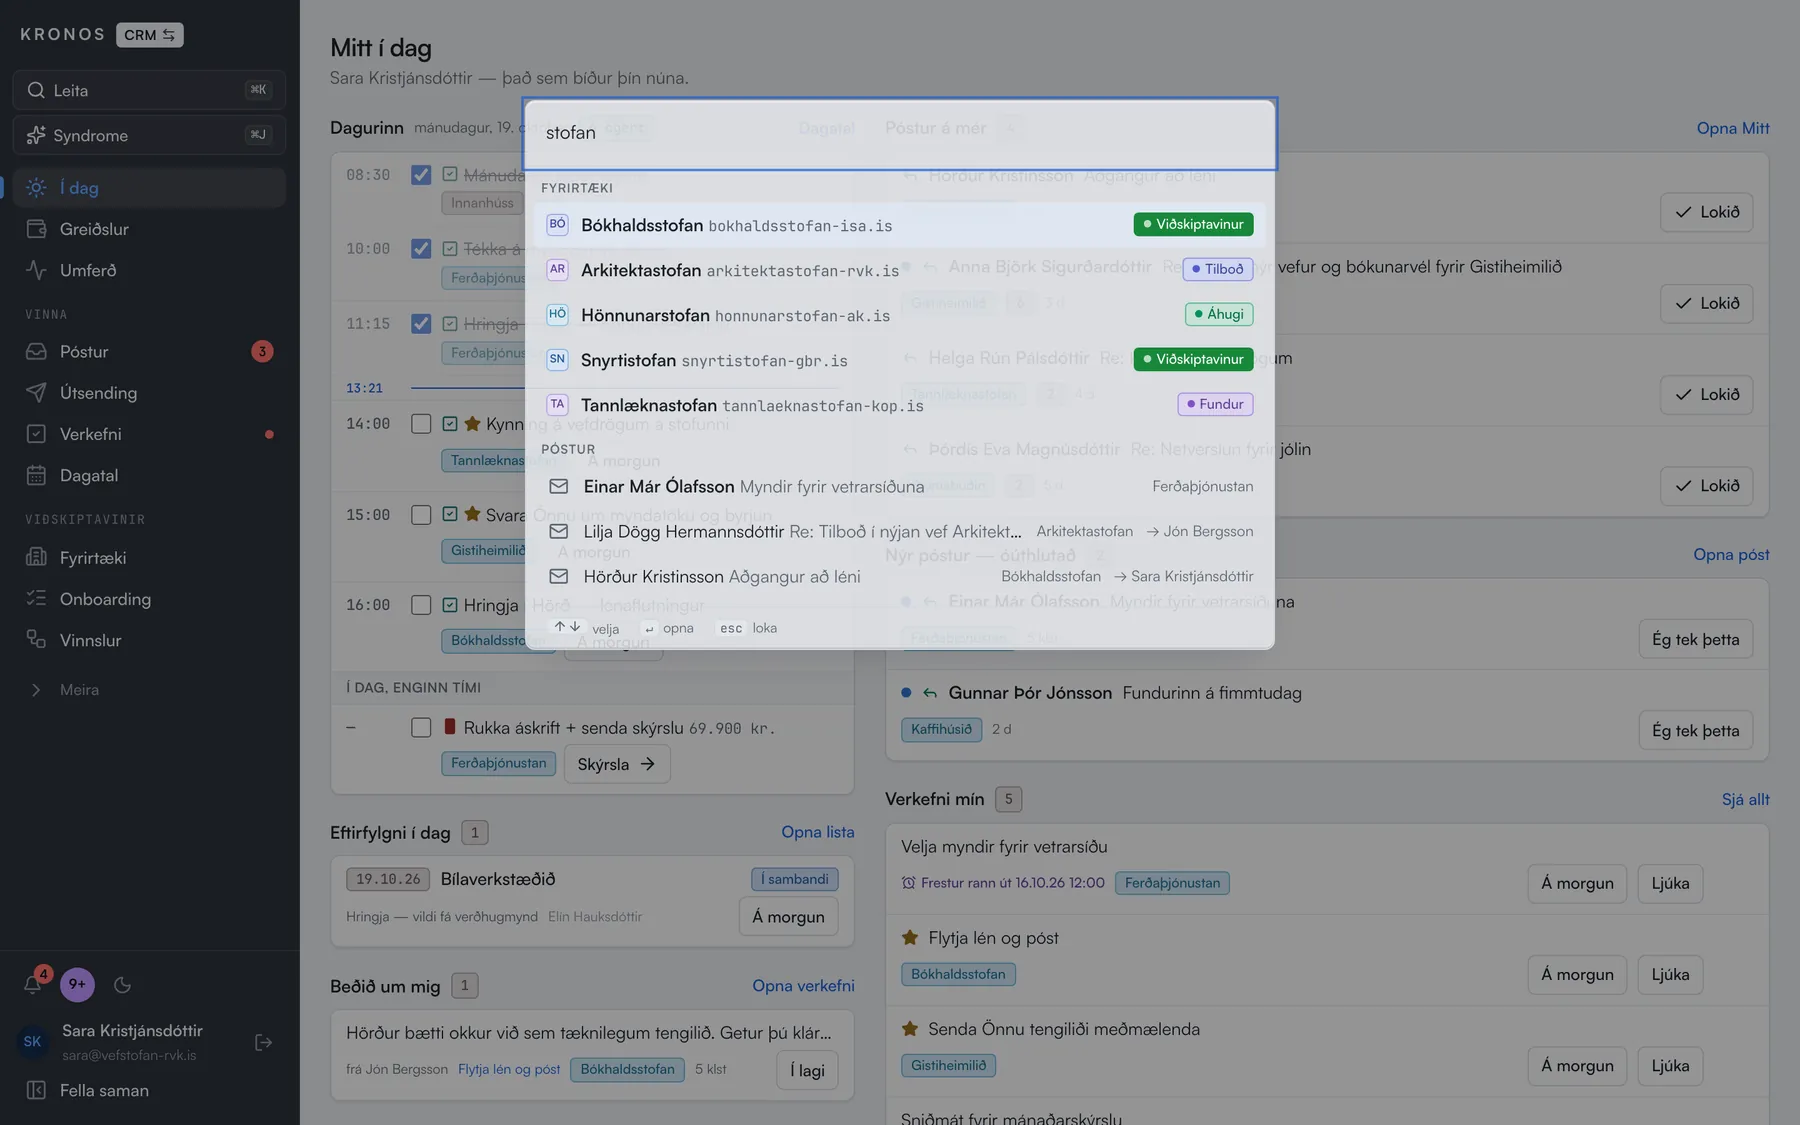The width and height of the screenshot is (1800, 1125).
Task: Open Dagatal calendar in sidebar
Action: coord(150,475)
